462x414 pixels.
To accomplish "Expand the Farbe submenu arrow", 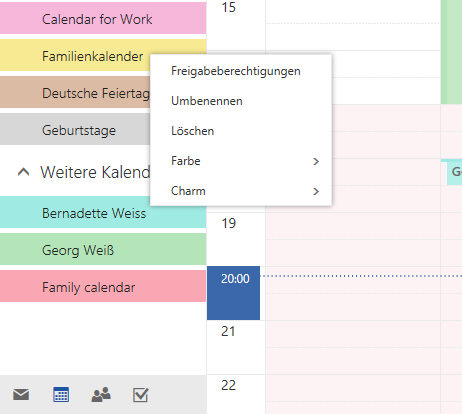I will tap(316, 161).
